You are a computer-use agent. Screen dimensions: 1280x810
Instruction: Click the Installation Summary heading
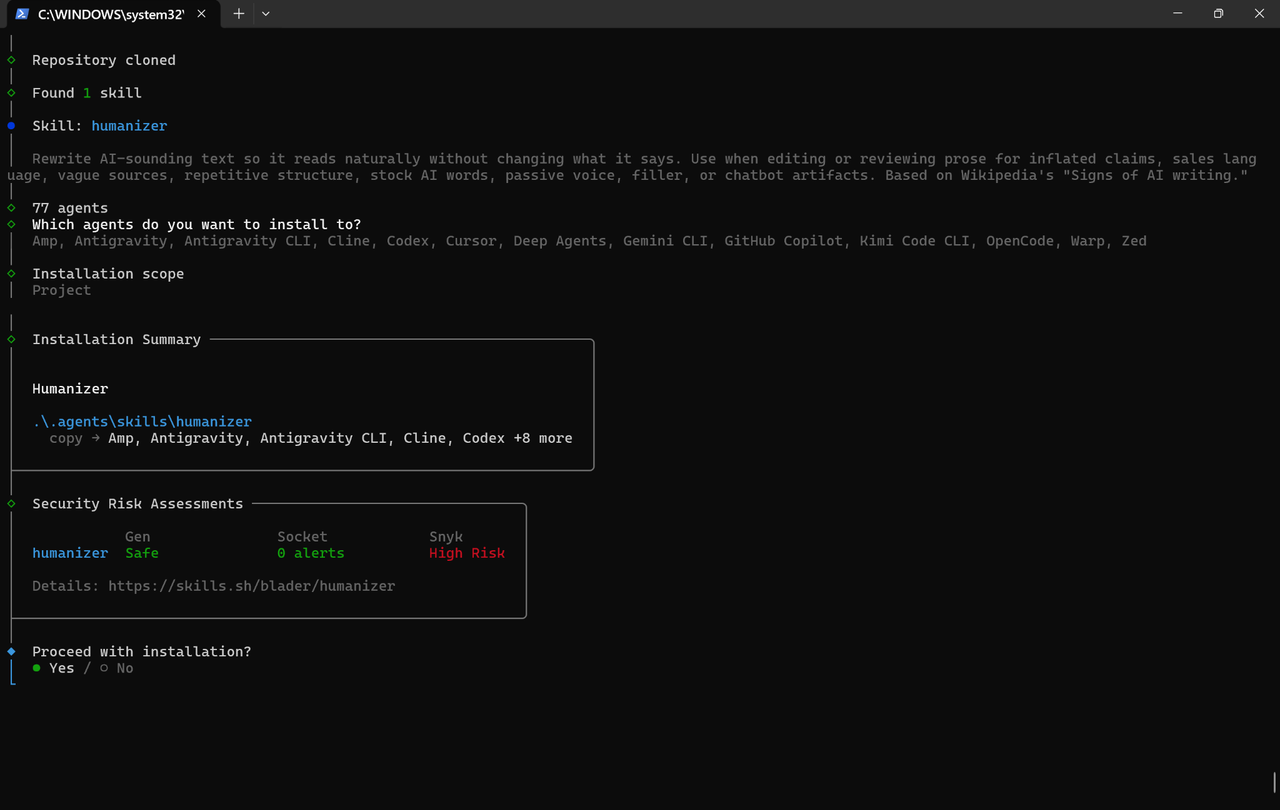click(117, 340)
